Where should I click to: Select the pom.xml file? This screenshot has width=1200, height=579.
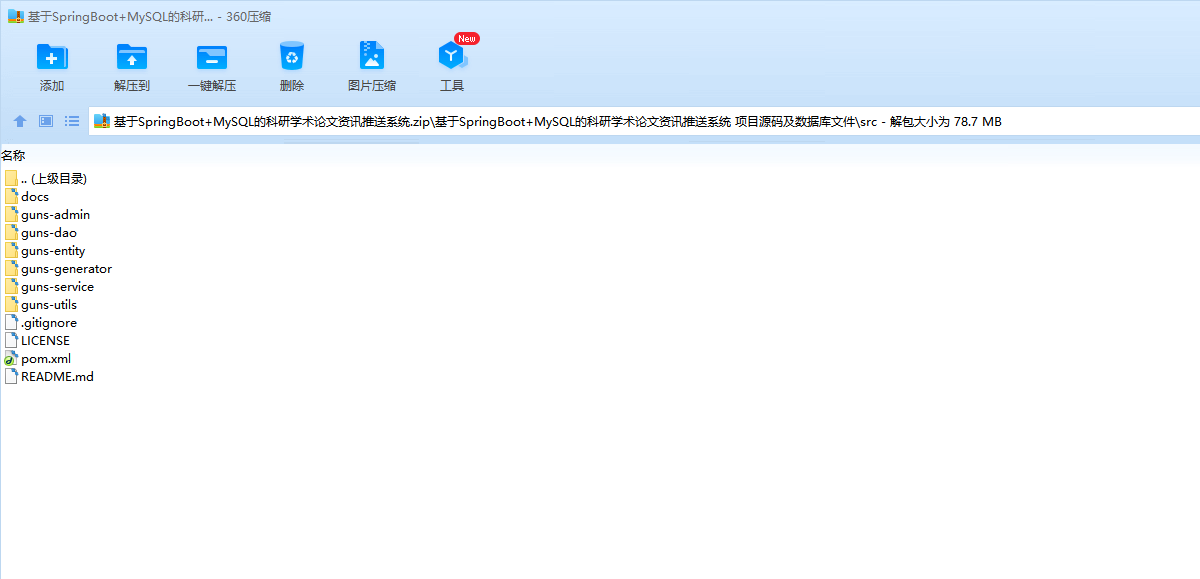(x=37, y=358)
